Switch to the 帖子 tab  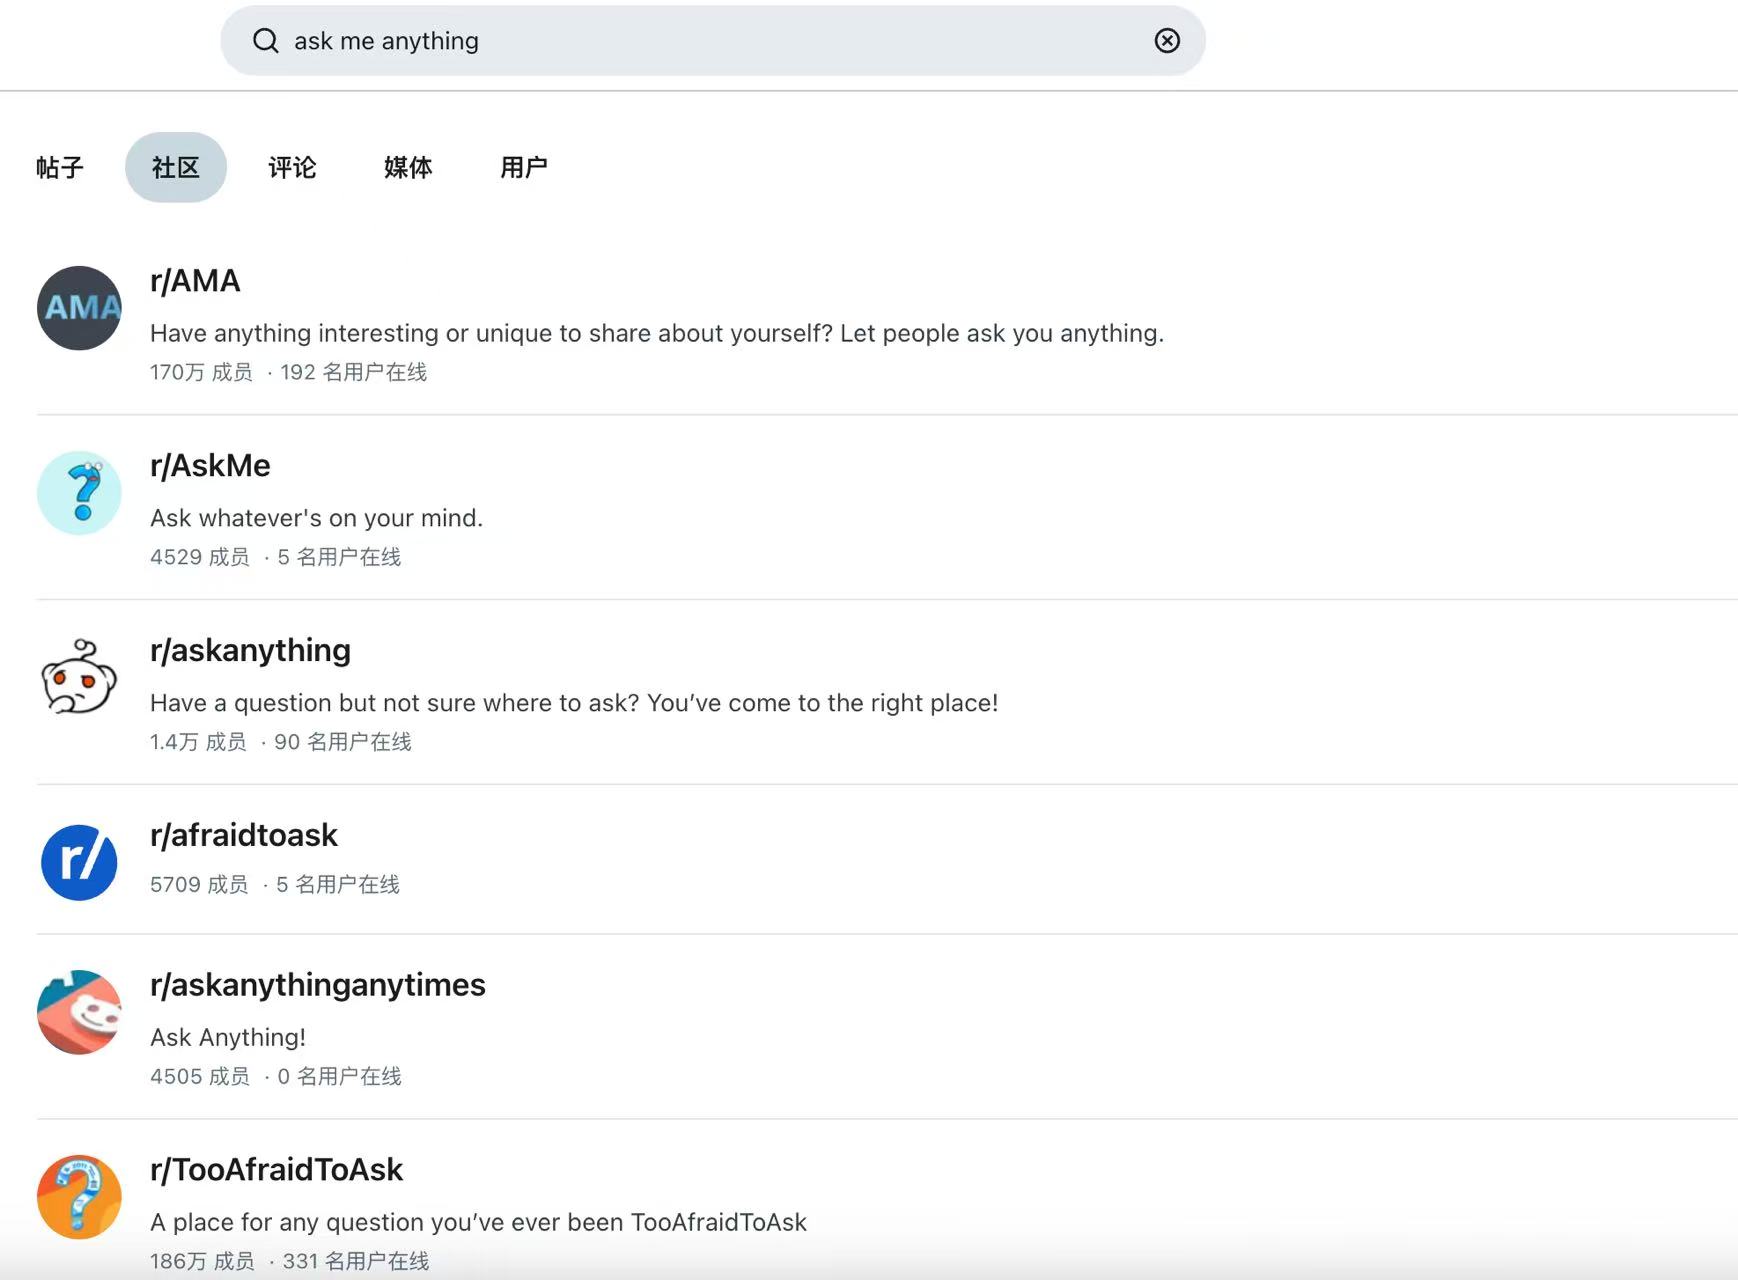point(60,167)
